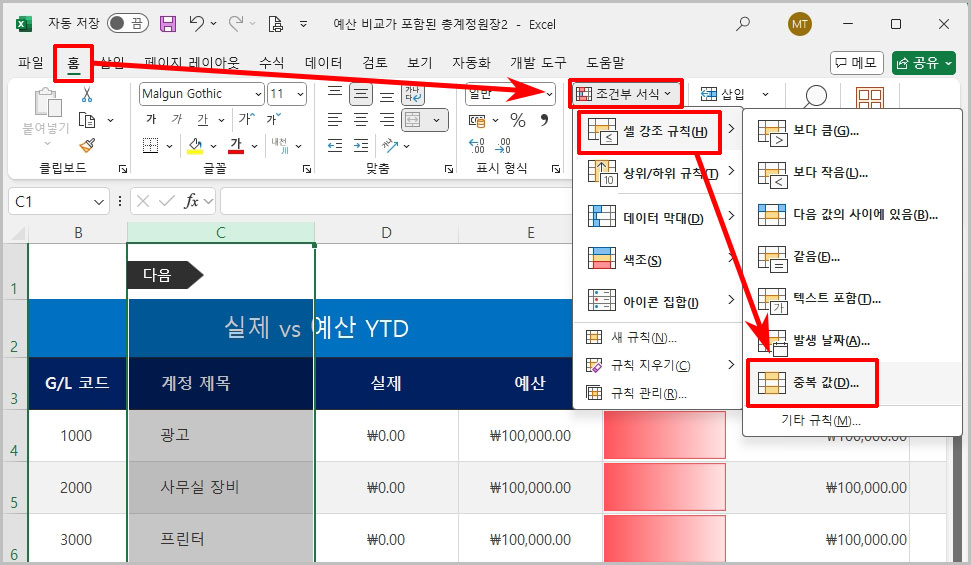Select the 홈 ribbon tab

pos(74,63)
